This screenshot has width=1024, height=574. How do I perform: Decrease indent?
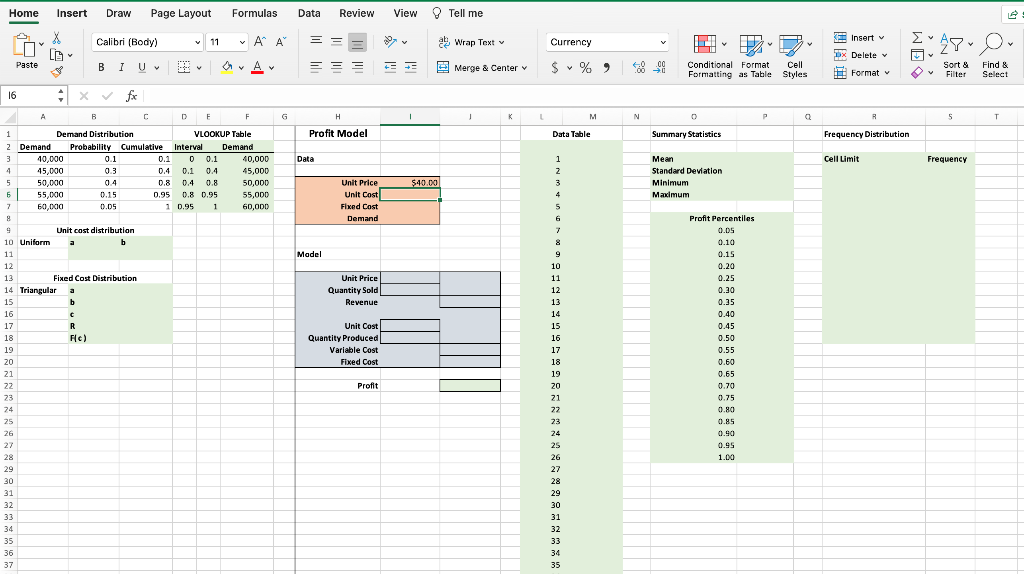[391, 67]
